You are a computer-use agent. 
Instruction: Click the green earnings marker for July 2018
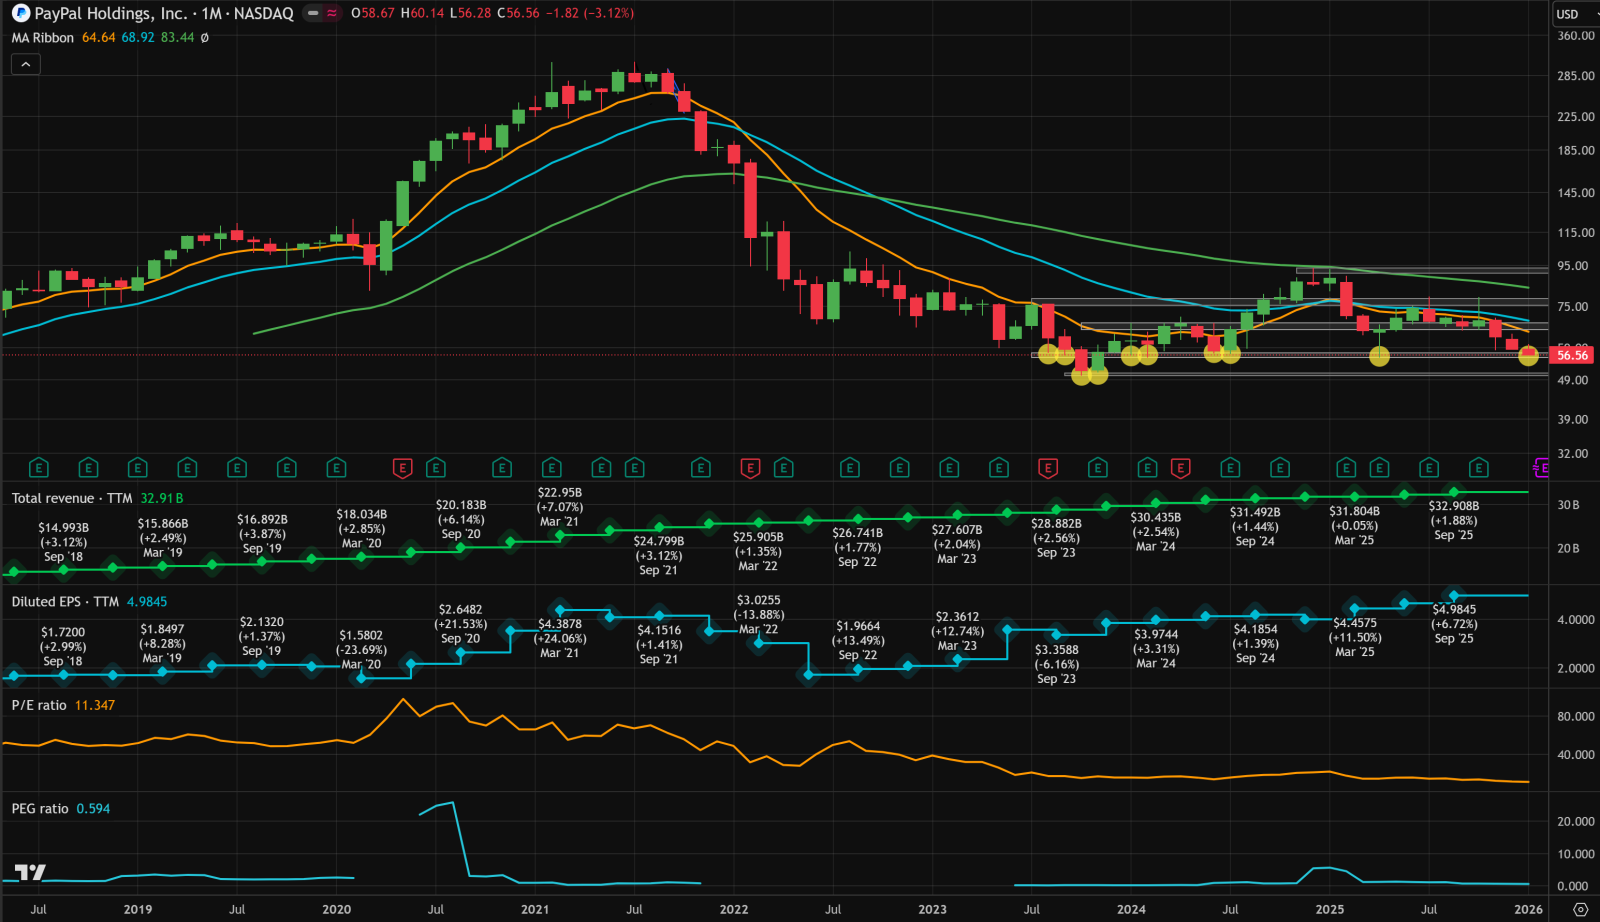[38, 468]
